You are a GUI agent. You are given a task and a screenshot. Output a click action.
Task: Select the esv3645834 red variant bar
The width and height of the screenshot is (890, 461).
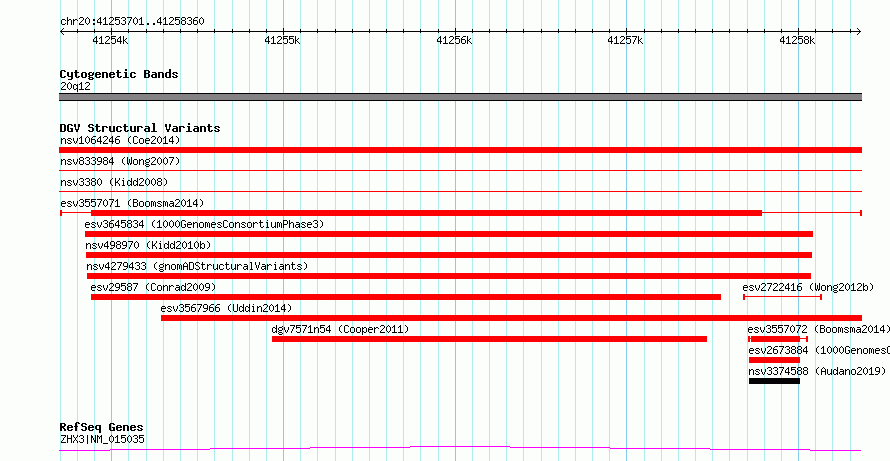[449, 234]
